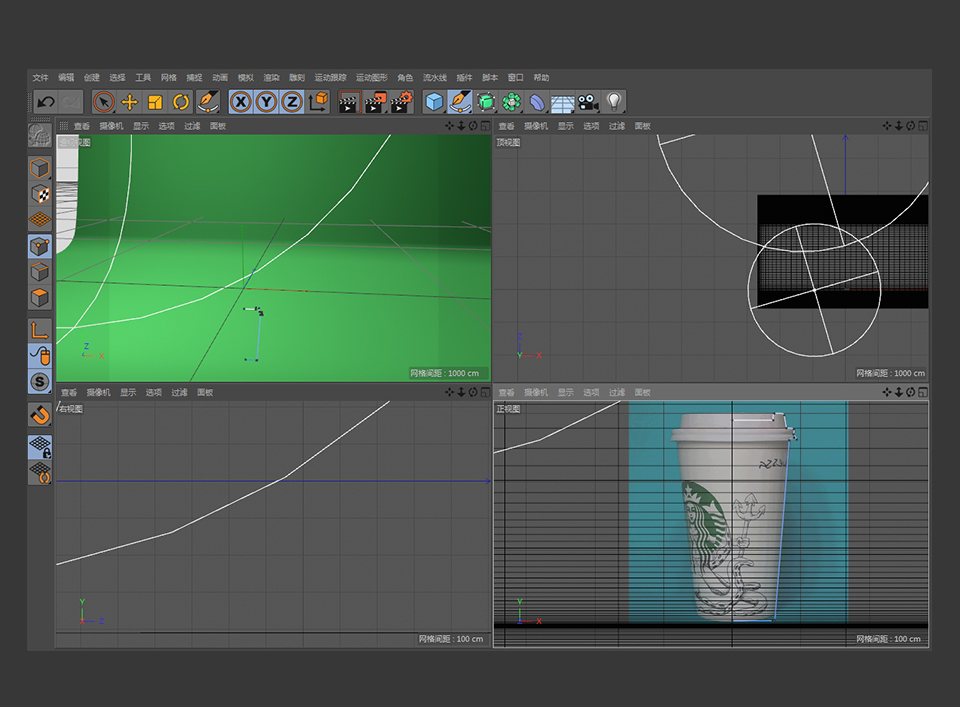Screen dimensions: 960x707
Task: Switch to Points mode in sidebar
Action: click(40, 246)
